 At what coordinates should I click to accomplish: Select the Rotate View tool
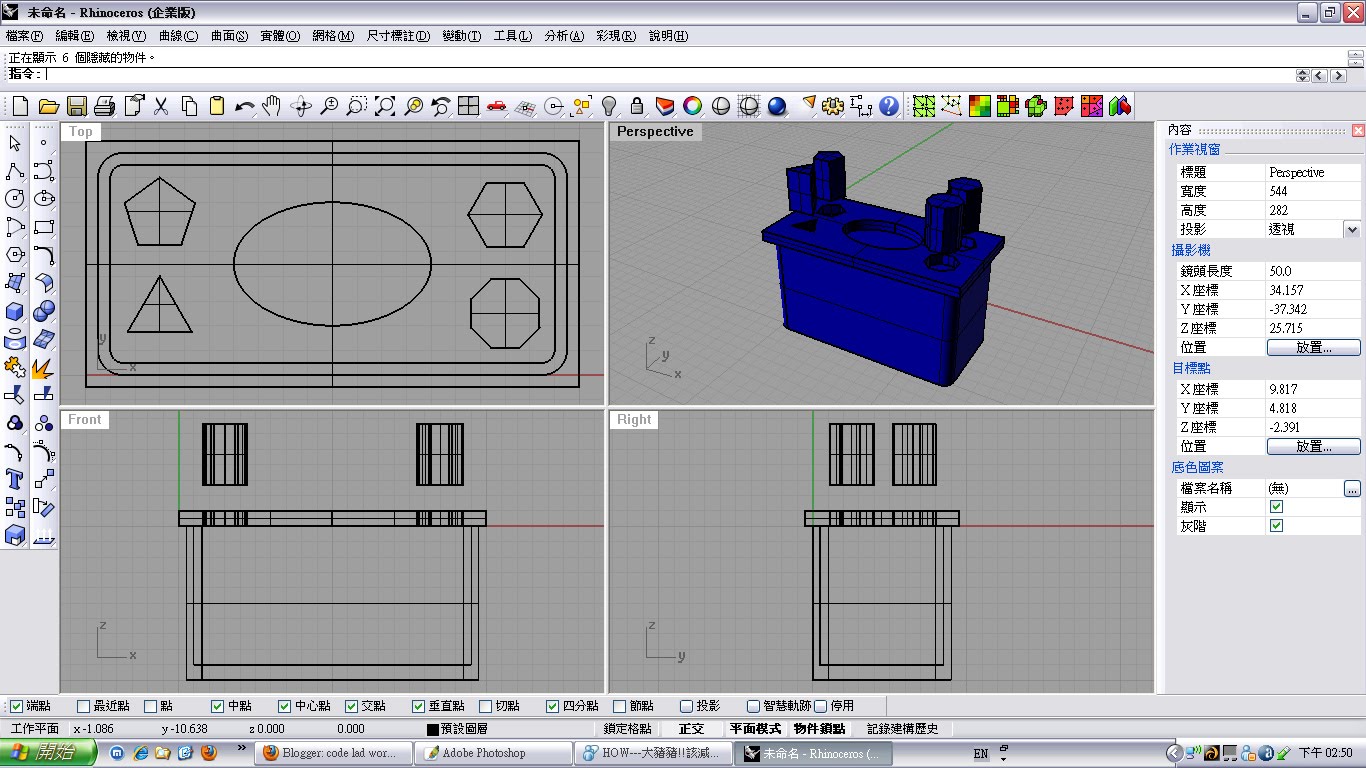(x=300, y=106)
